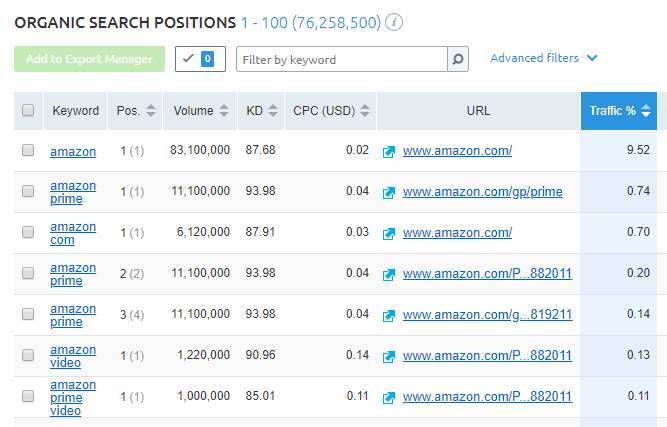Select the volume value 1,000,000
Screen dimensions: 667x427
click(x=203, y=396)
